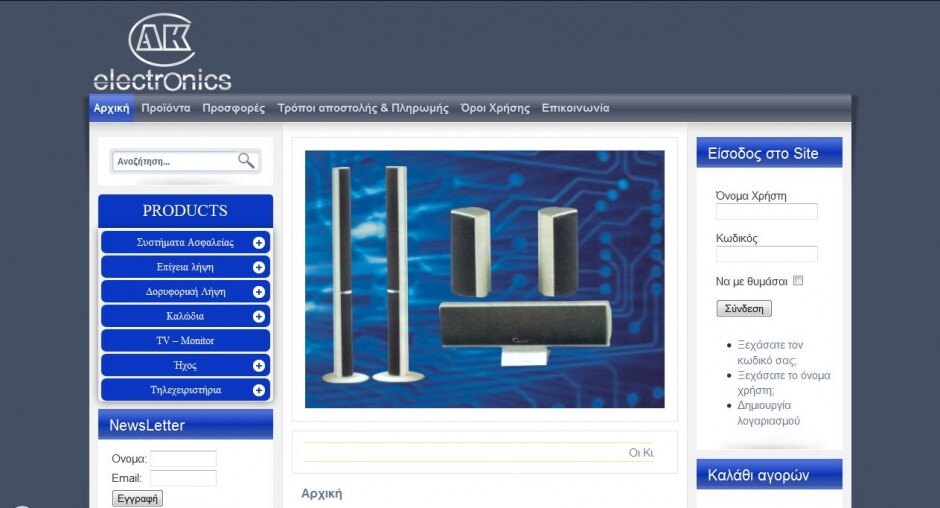
Task: Open Ξεχάσατε το όνομα χρήστη link
Action: [x=784, y=383]
